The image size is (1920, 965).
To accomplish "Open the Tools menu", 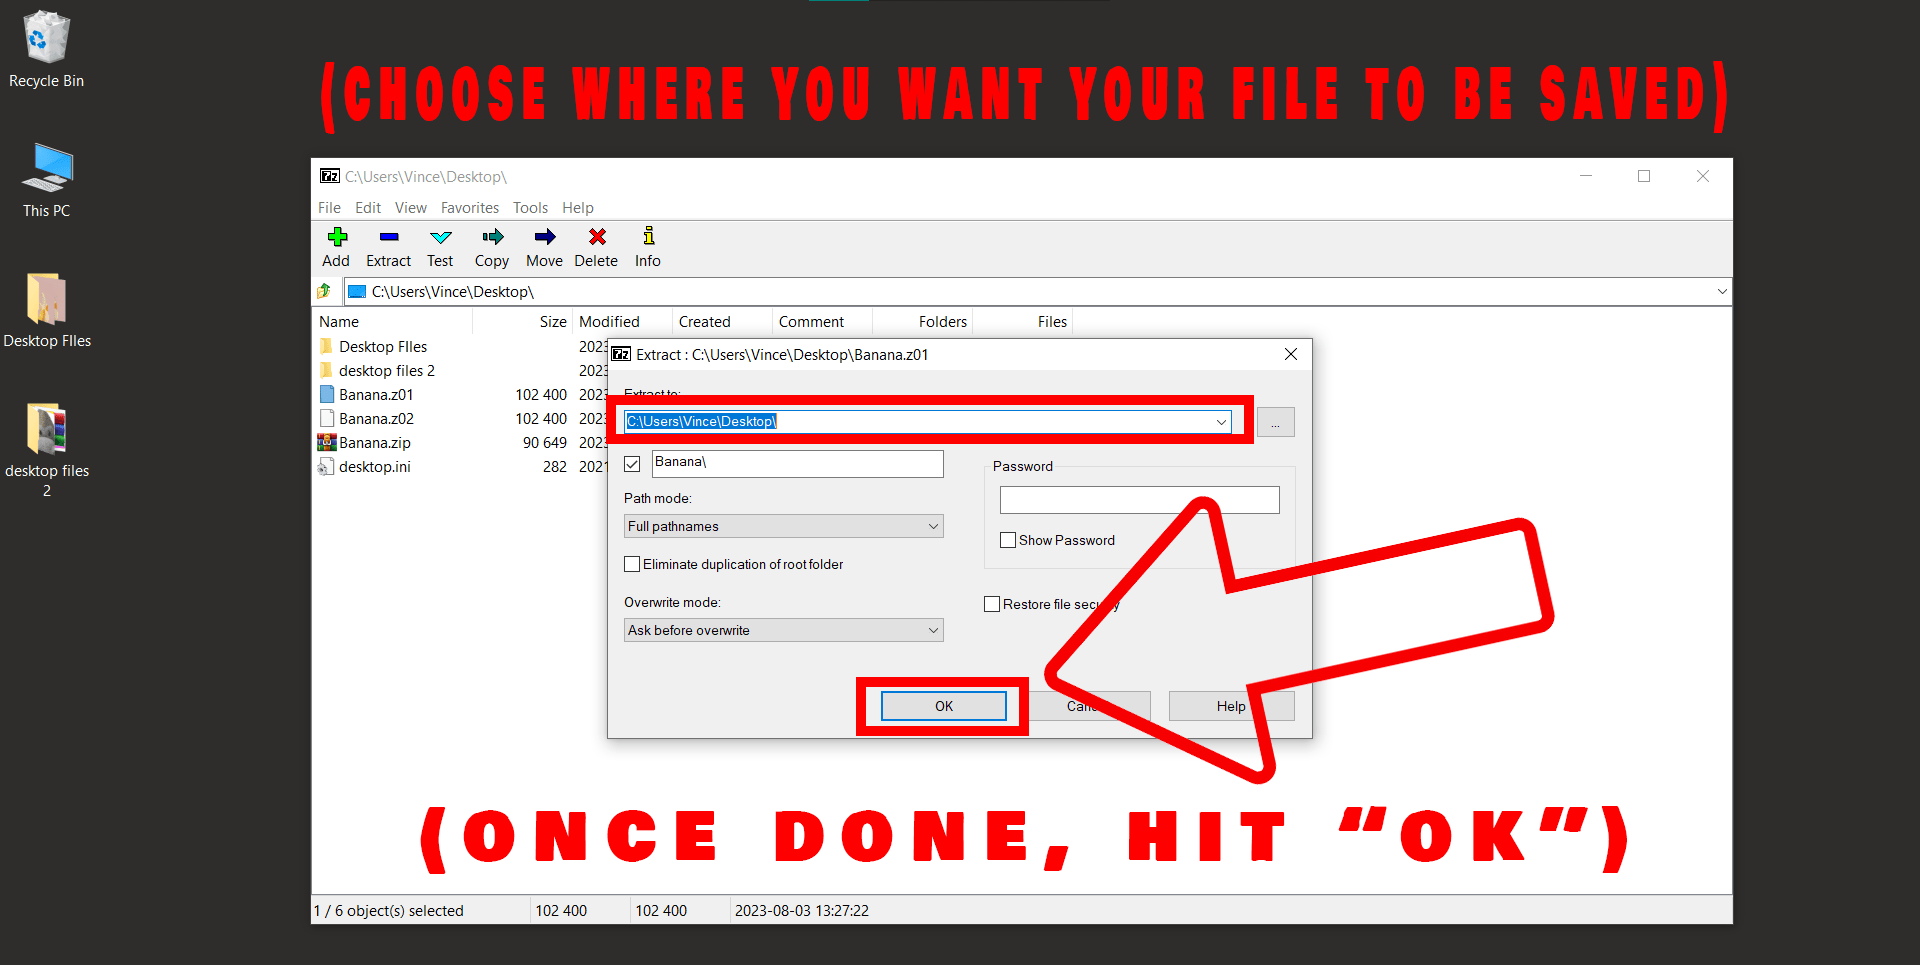I will [x=530, y=208].
